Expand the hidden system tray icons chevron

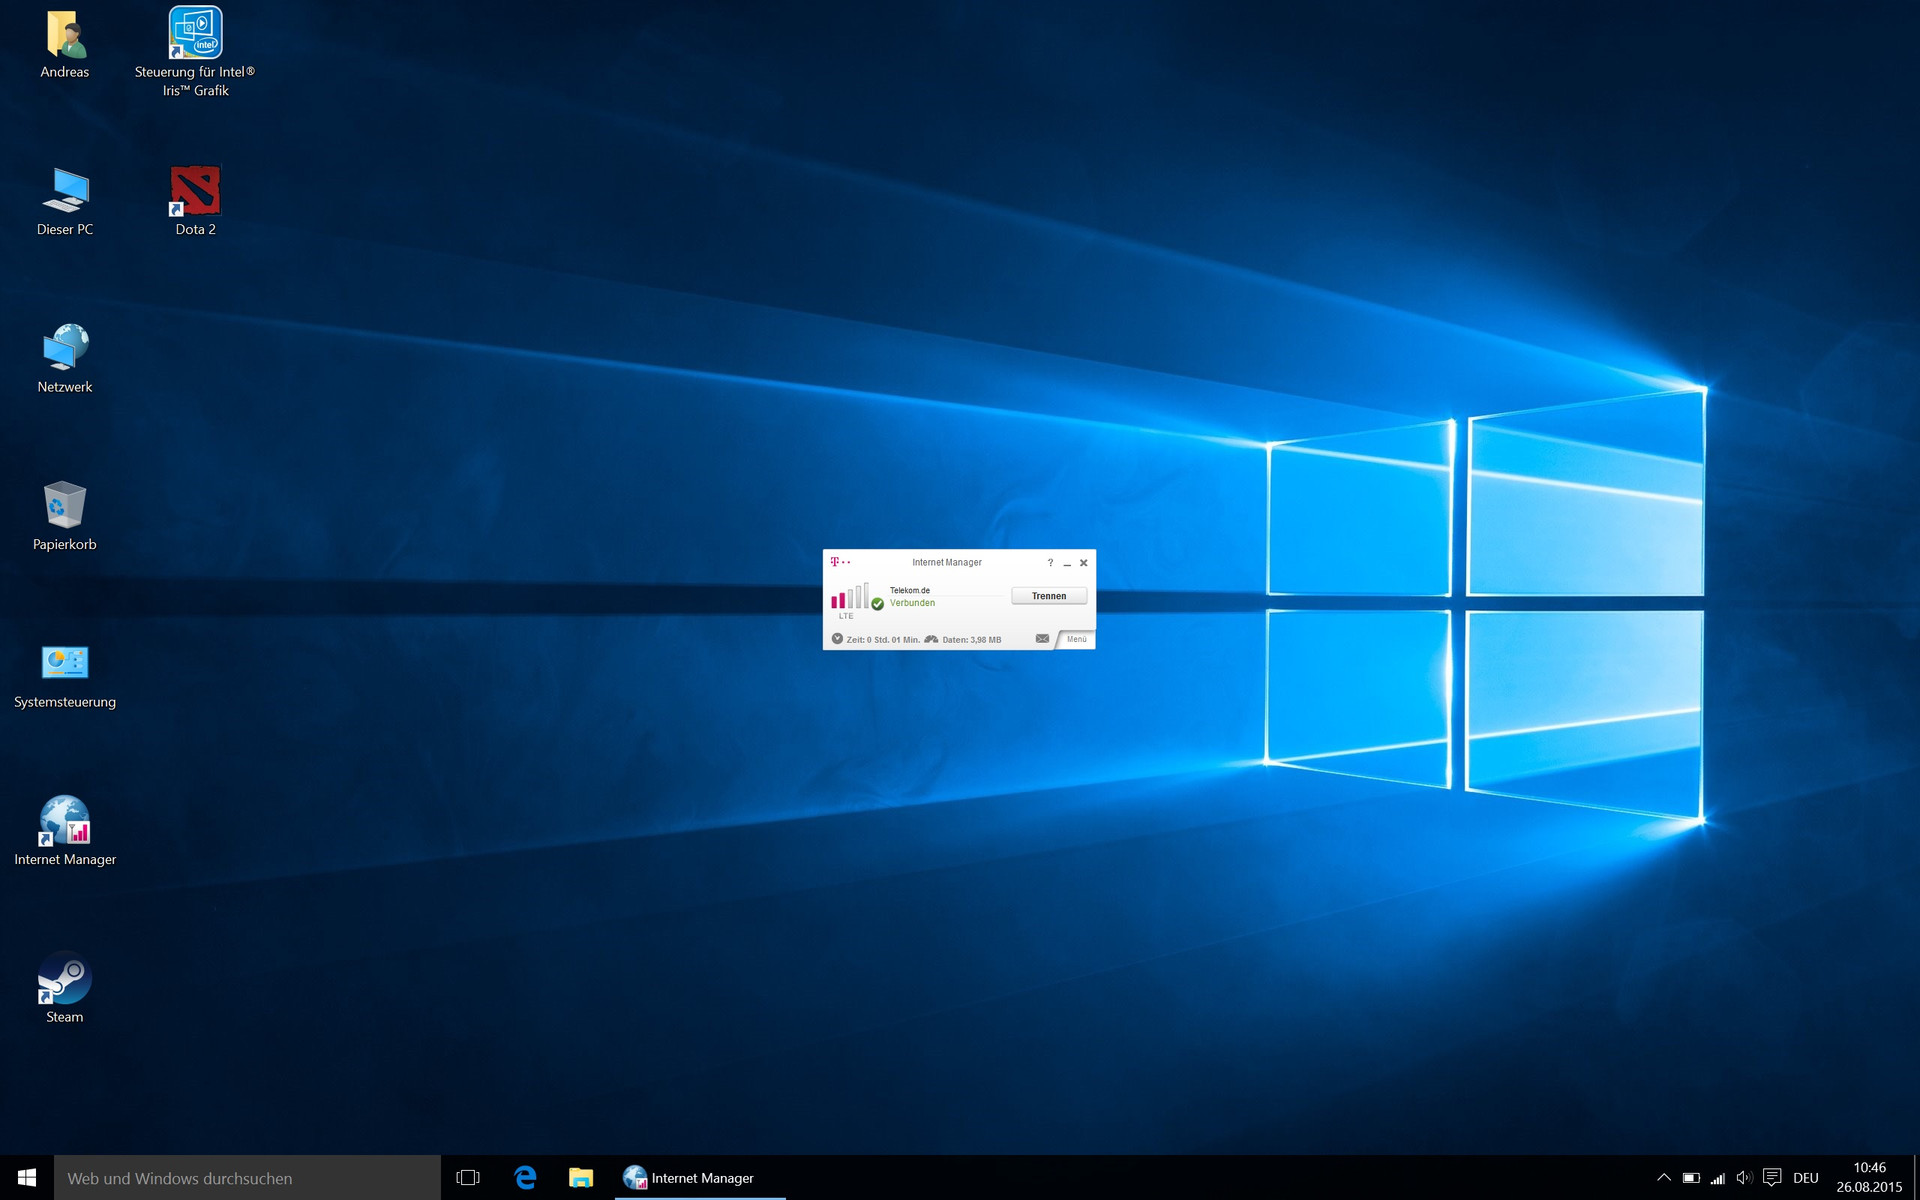[x=1663, y=1178]
